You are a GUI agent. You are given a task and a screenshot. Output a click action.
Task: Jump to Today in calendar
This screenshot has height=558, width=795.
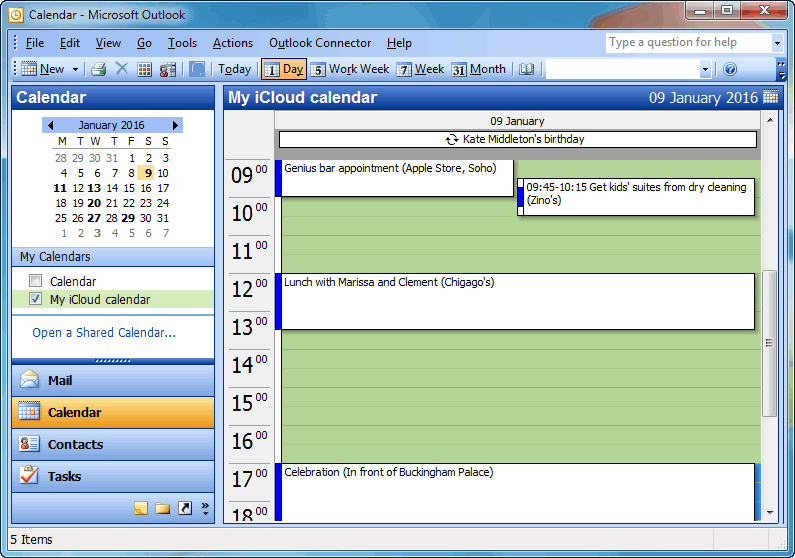click(x=234, y=69)
